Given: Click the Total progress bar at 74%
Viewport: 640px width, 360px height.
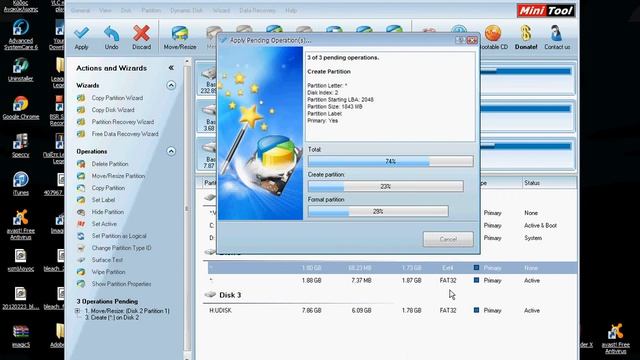Looking at the screenshot, I should click(391, 162).
